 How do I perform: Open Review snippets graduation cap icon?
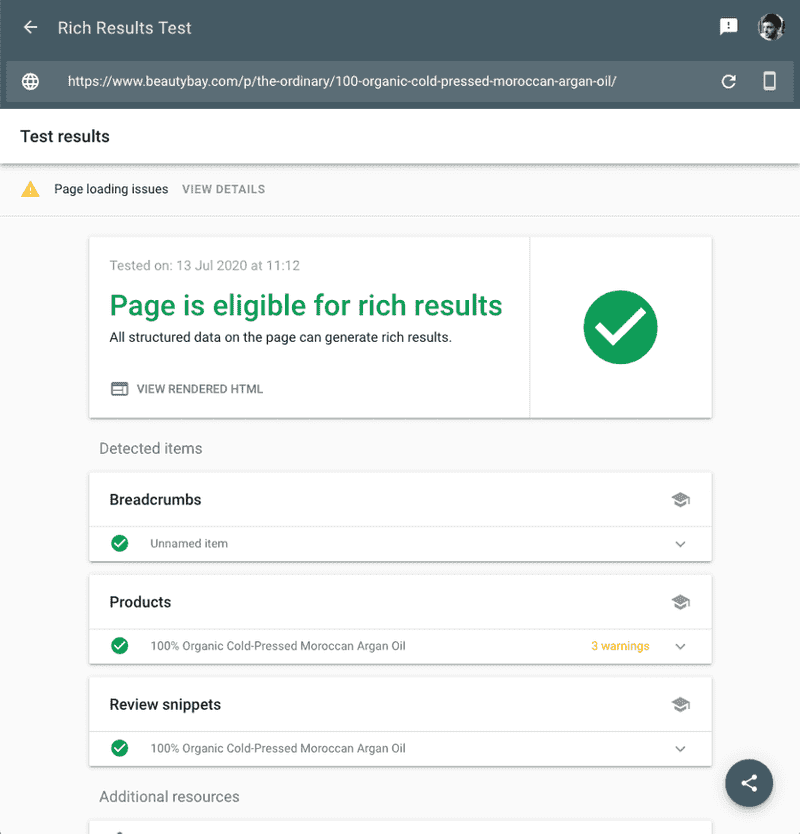pyautogui.click(x=680, y=704)
